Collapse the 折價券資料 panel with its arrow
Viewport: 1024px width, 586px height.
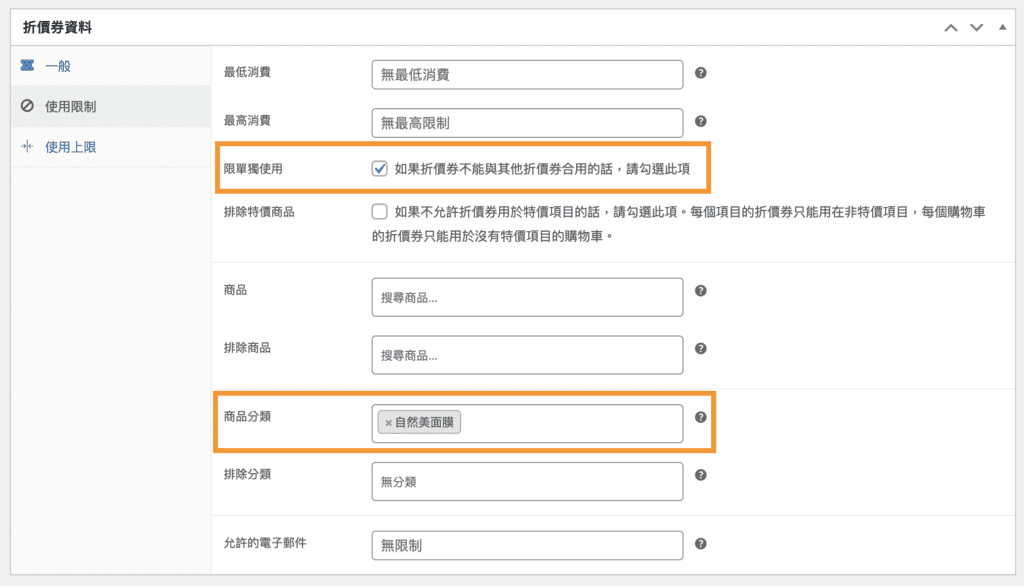1003,28
